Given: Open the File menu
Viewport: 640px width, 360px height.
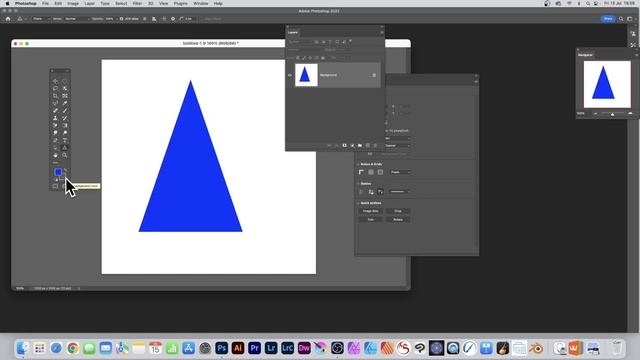Looking at the screenshot, I should [45, 3].
